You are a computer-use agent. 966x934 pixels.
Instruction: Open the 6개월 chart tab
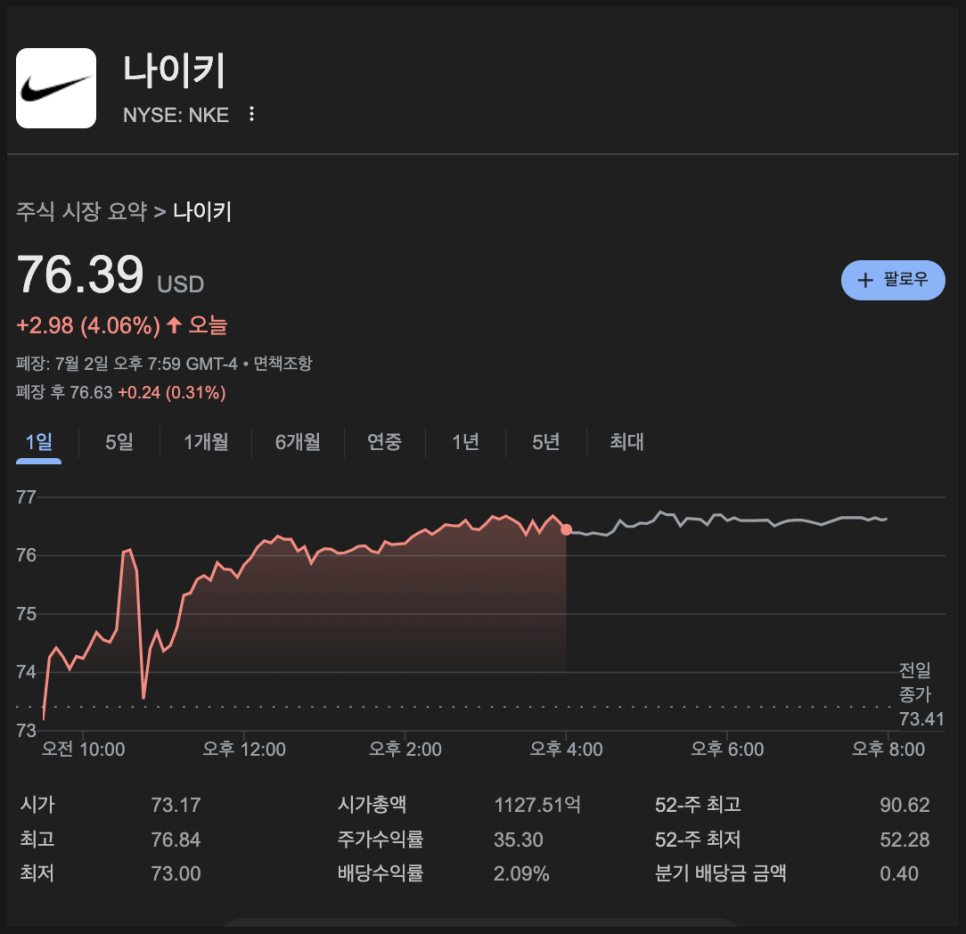[298, 442]
